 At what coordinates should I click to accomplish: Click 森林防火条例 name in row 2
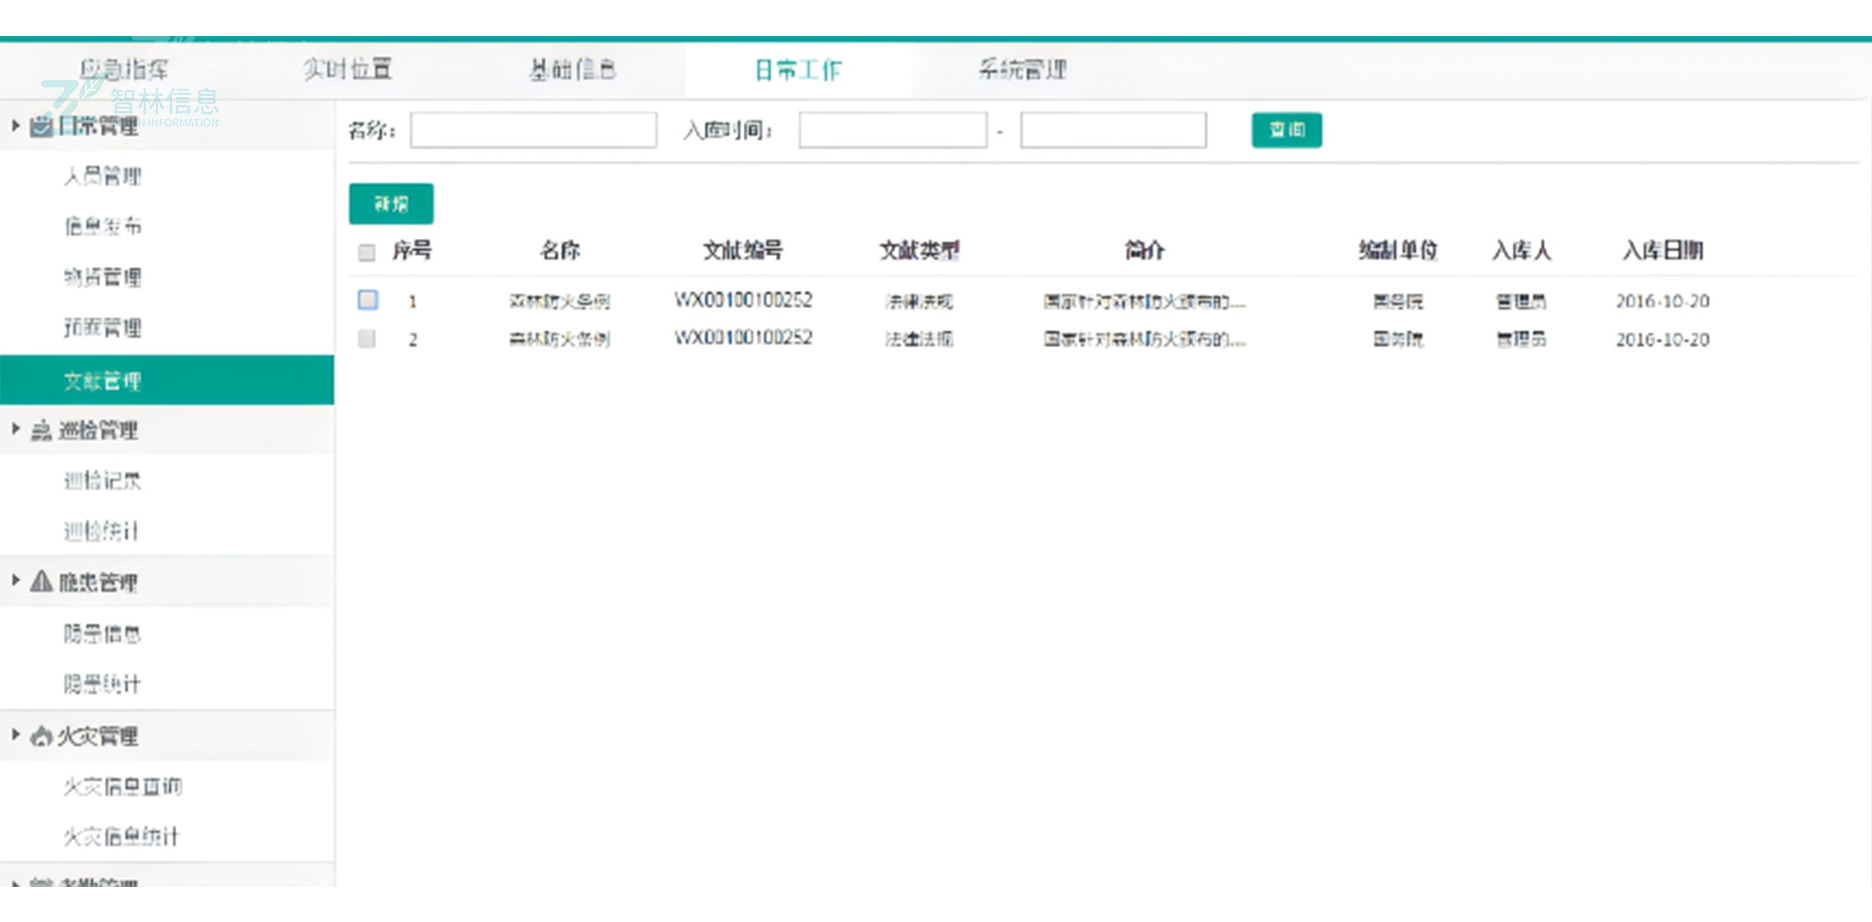(560, 339)
